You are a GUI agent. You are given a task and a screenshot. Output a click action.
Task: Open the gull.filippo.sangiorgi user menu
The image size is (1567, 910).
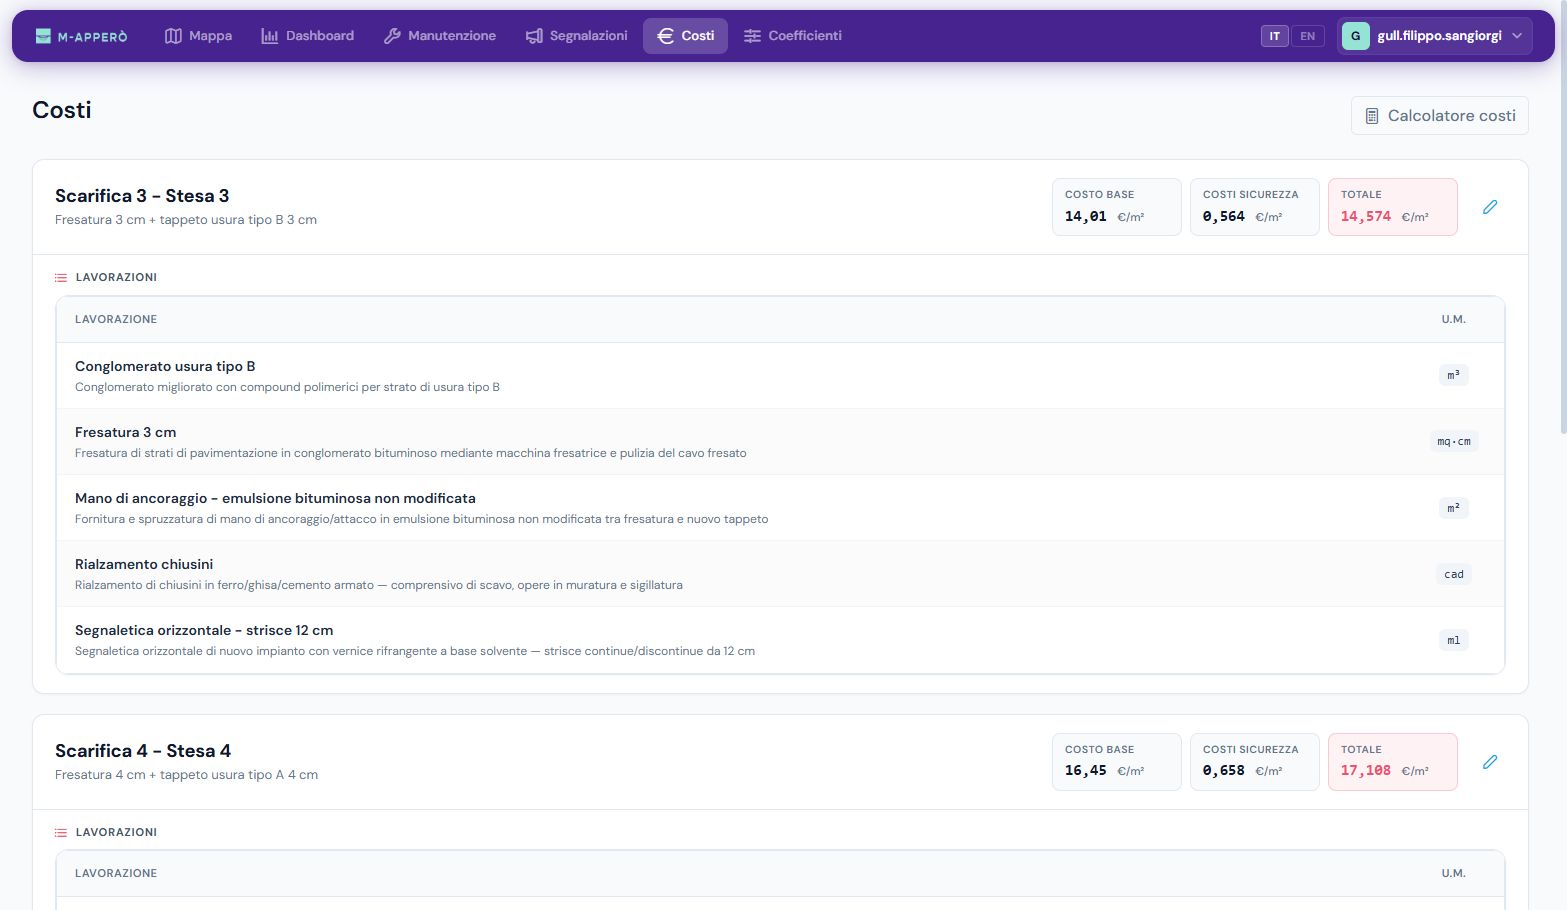(1434, 36)
